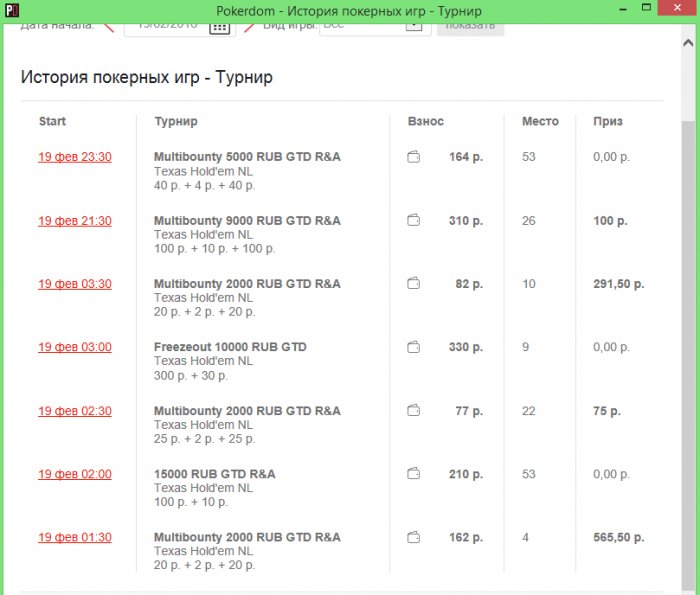Click the vertical scrollbar thumb
The height and width of the screenshot is (595, 700).
tap(688, 355)
